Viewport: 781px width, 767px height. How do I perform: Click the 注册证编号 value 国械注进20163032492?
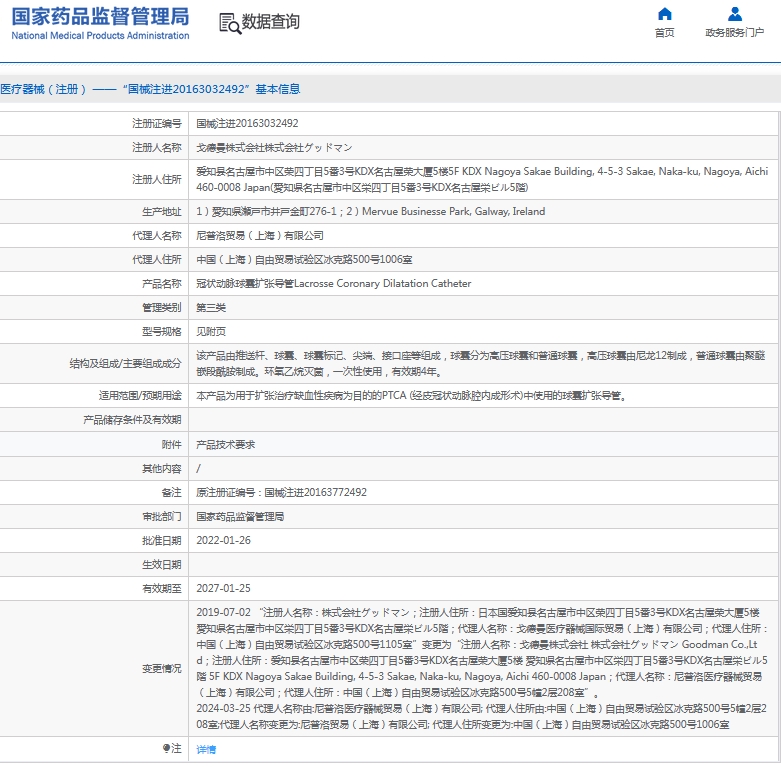247,124
